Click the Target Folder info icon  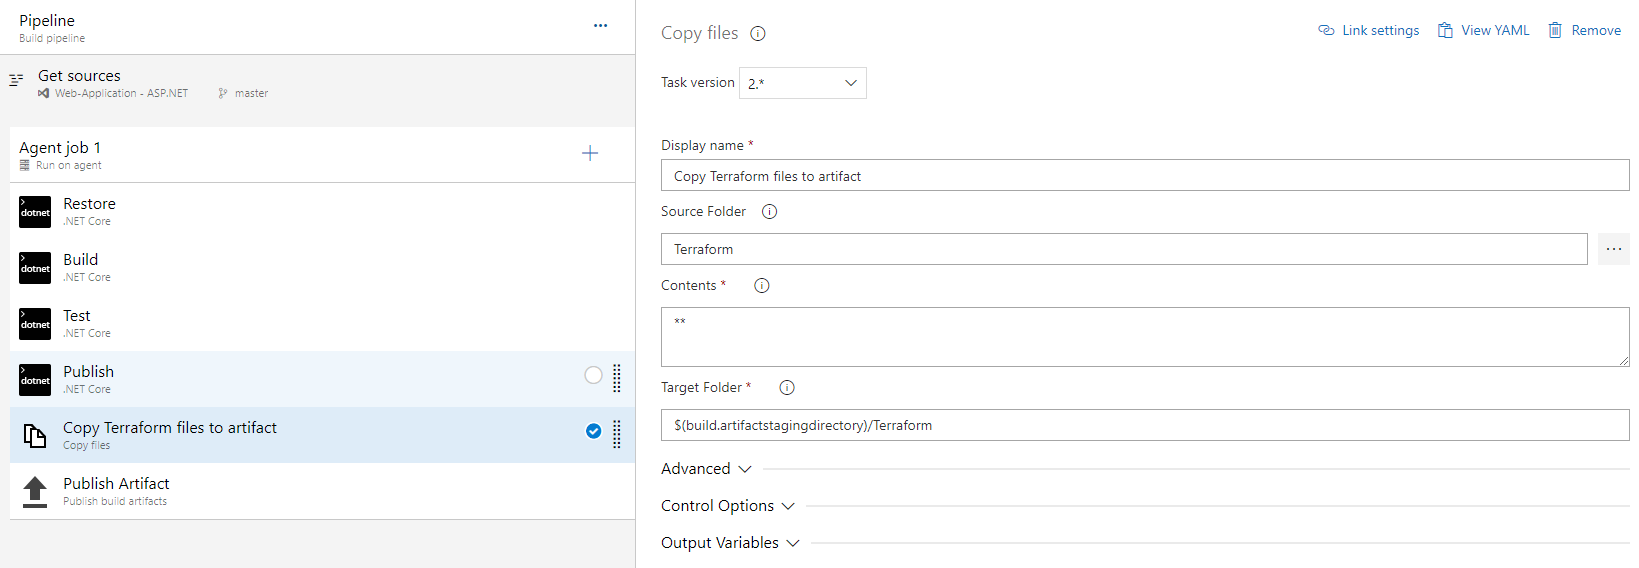787,388
